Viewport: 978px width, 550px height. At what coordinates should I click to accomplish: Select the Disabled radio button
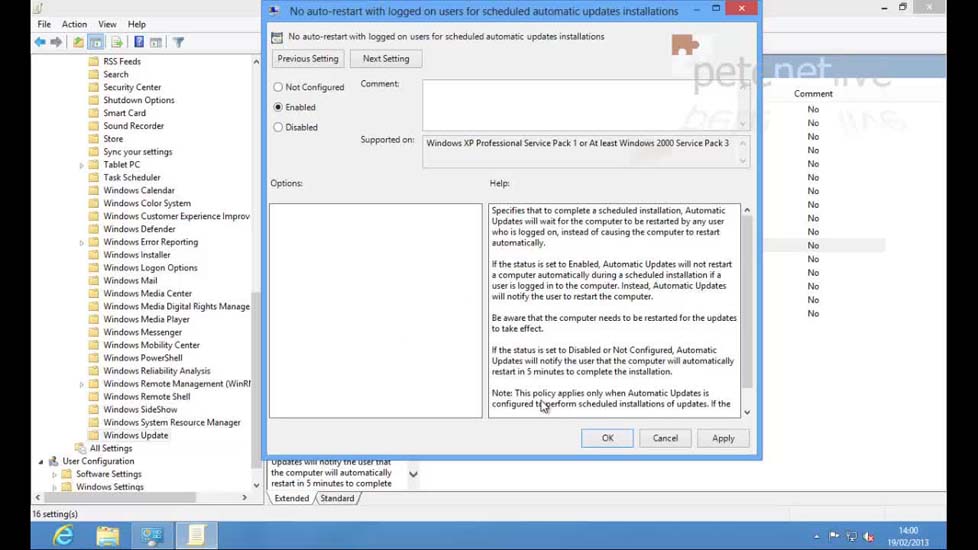point(278,127)
